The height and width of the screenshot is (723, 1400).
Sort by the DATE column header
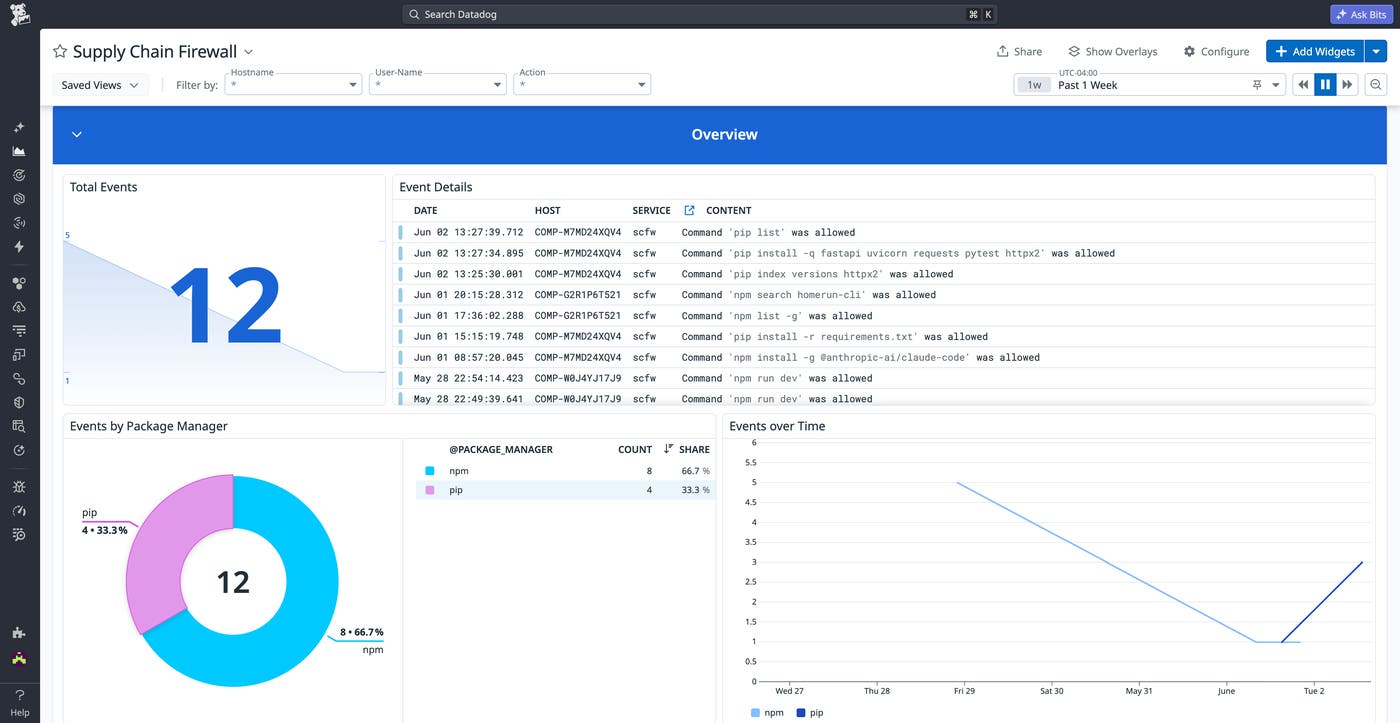(425, 210)
